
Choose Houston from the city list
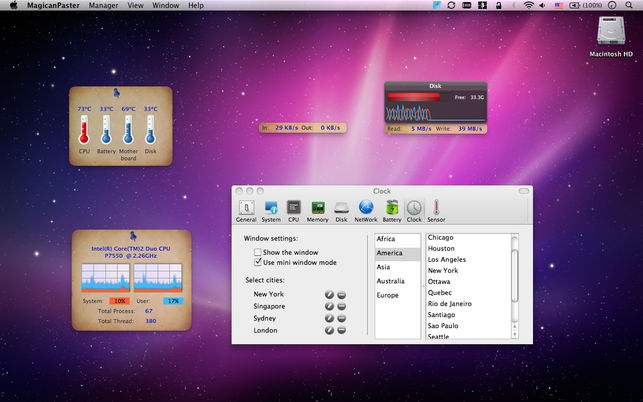coord(468,248)
